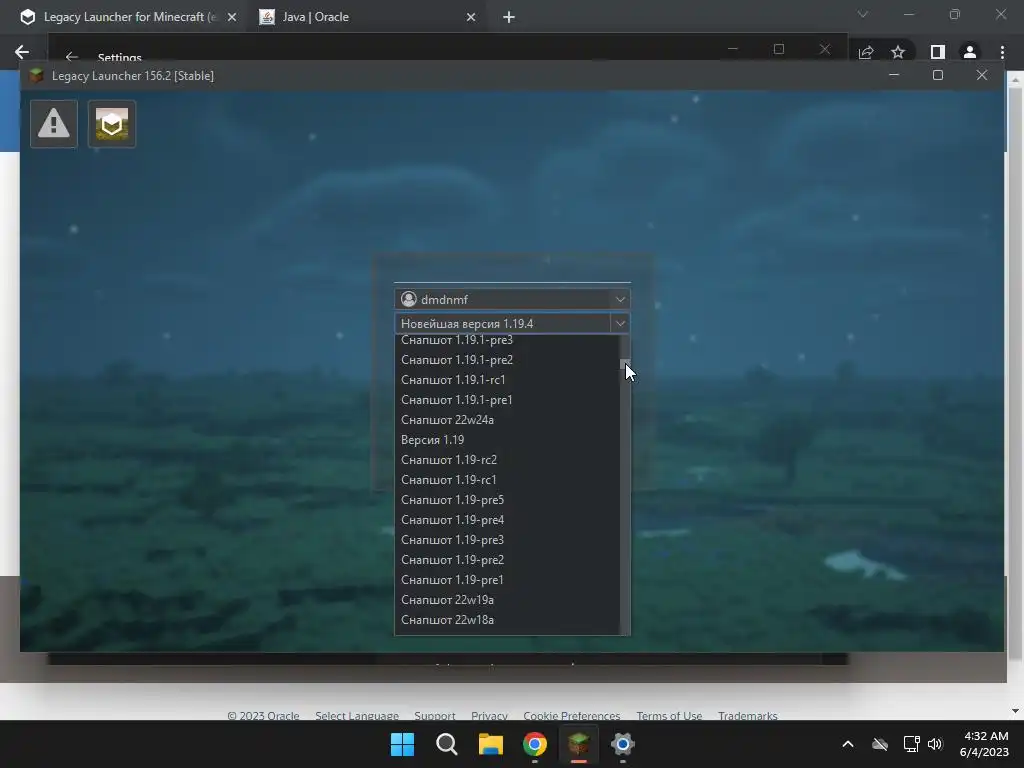The height and width of the screenshot is (768, 1024).
Task: Toggle Chrome side panel icon
Action: tap(937, 52)
